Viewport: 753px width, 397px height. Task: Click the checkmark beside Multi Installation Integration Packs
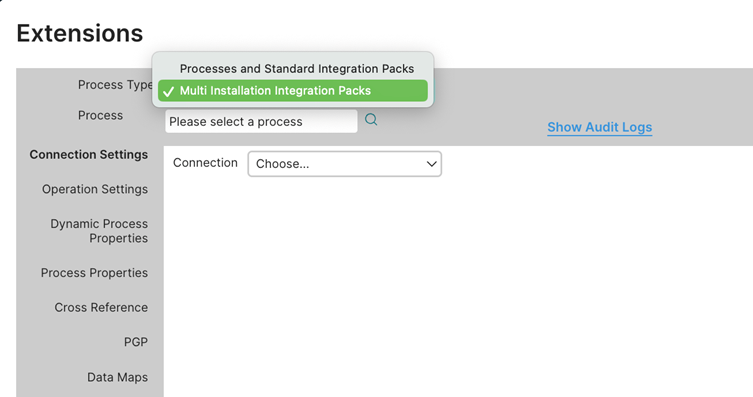(168, 91)
